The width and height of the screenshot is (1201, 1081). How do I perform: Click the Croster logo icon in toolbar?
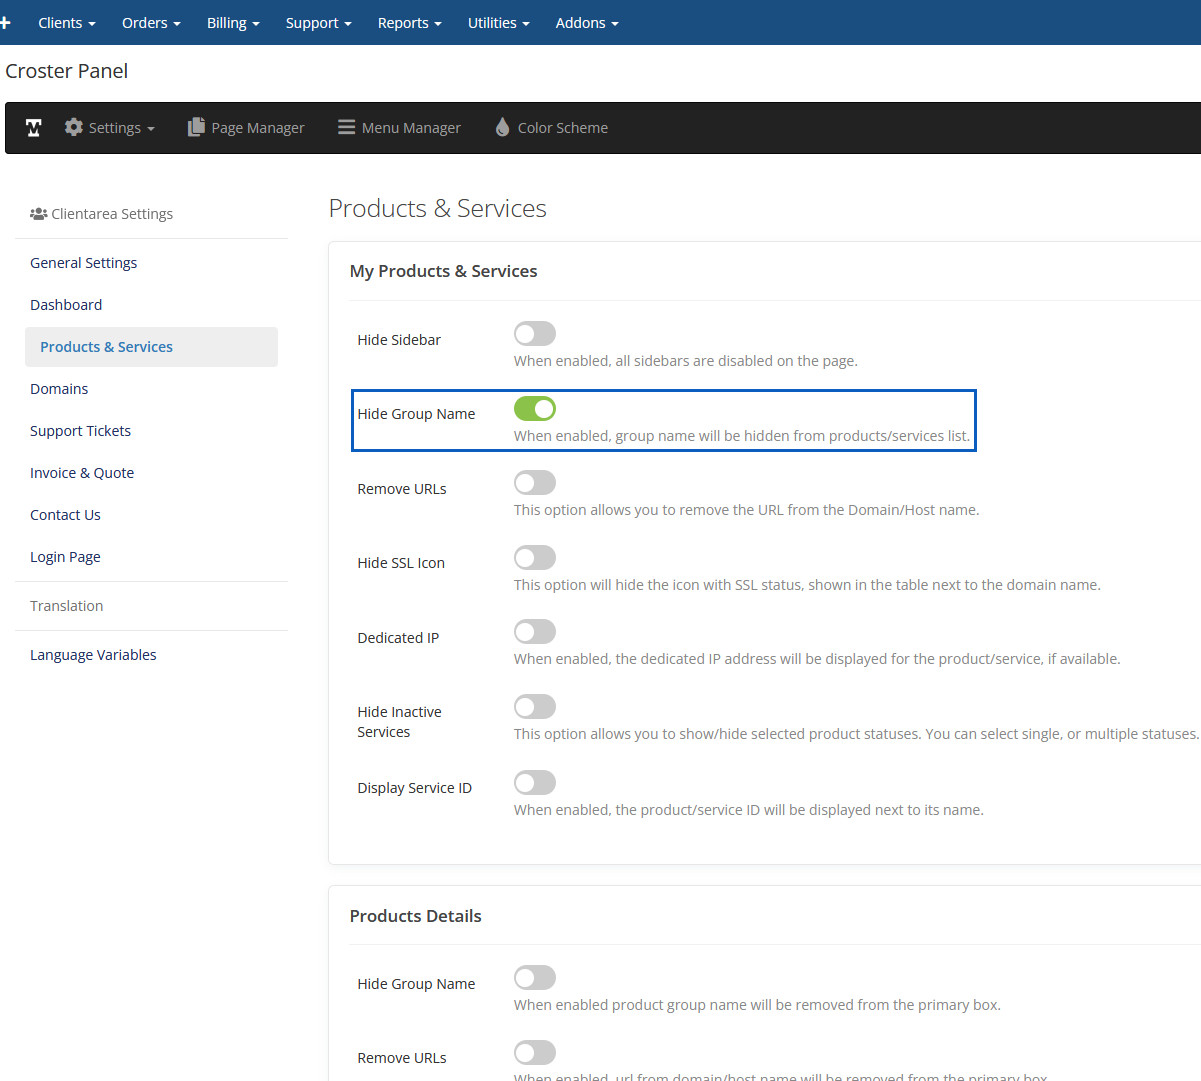click(34, 128)
